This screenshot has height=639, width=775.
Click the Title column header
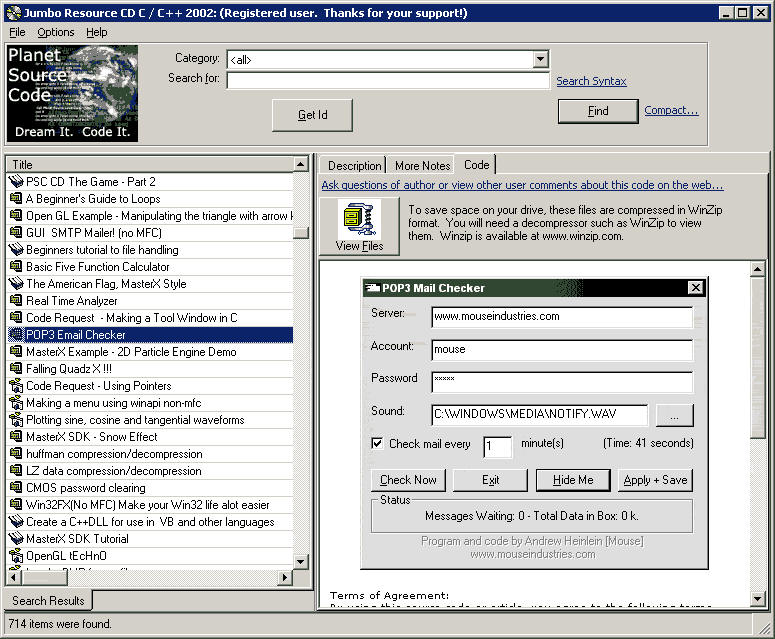(x=150, y=164)
